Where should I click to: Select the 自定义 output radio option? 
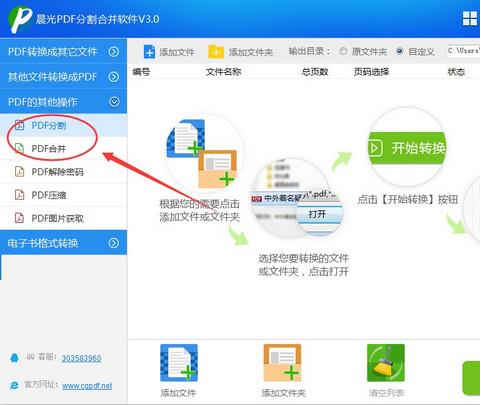400,51
